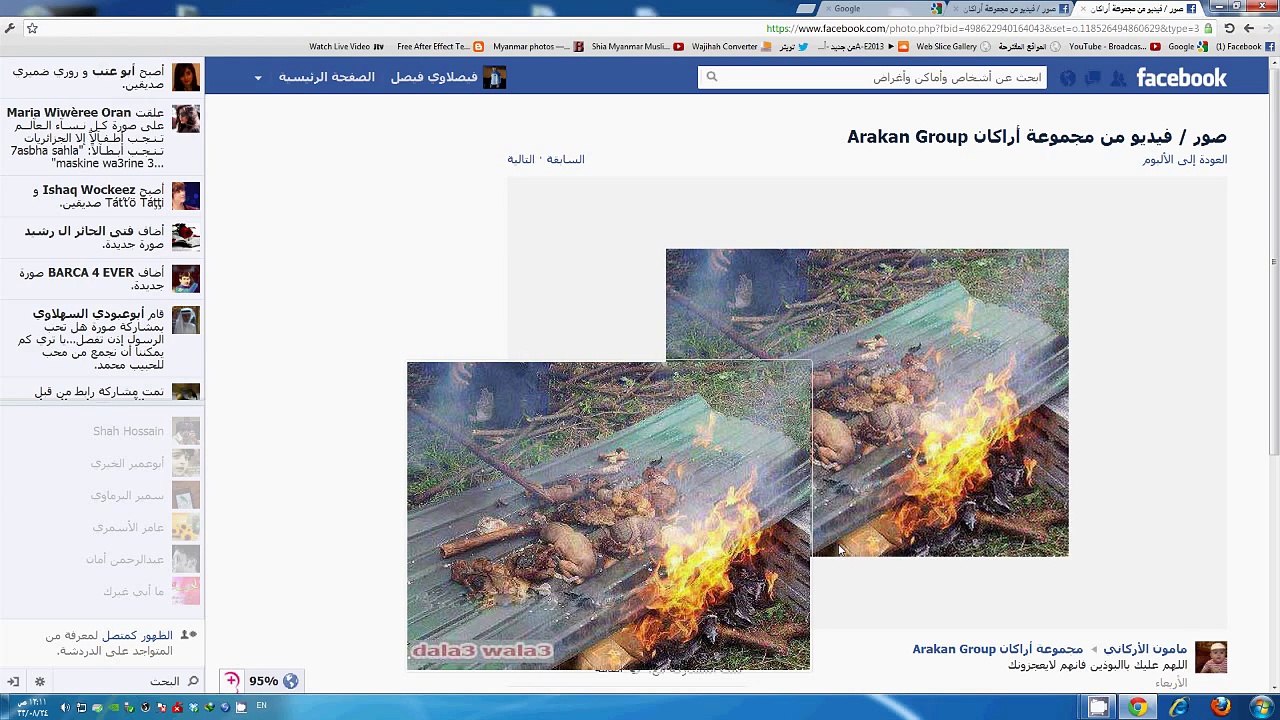1280x720 pixels.
Task: Open the Arakan Group مجموعة أراكان link
Action: (997, 649)
